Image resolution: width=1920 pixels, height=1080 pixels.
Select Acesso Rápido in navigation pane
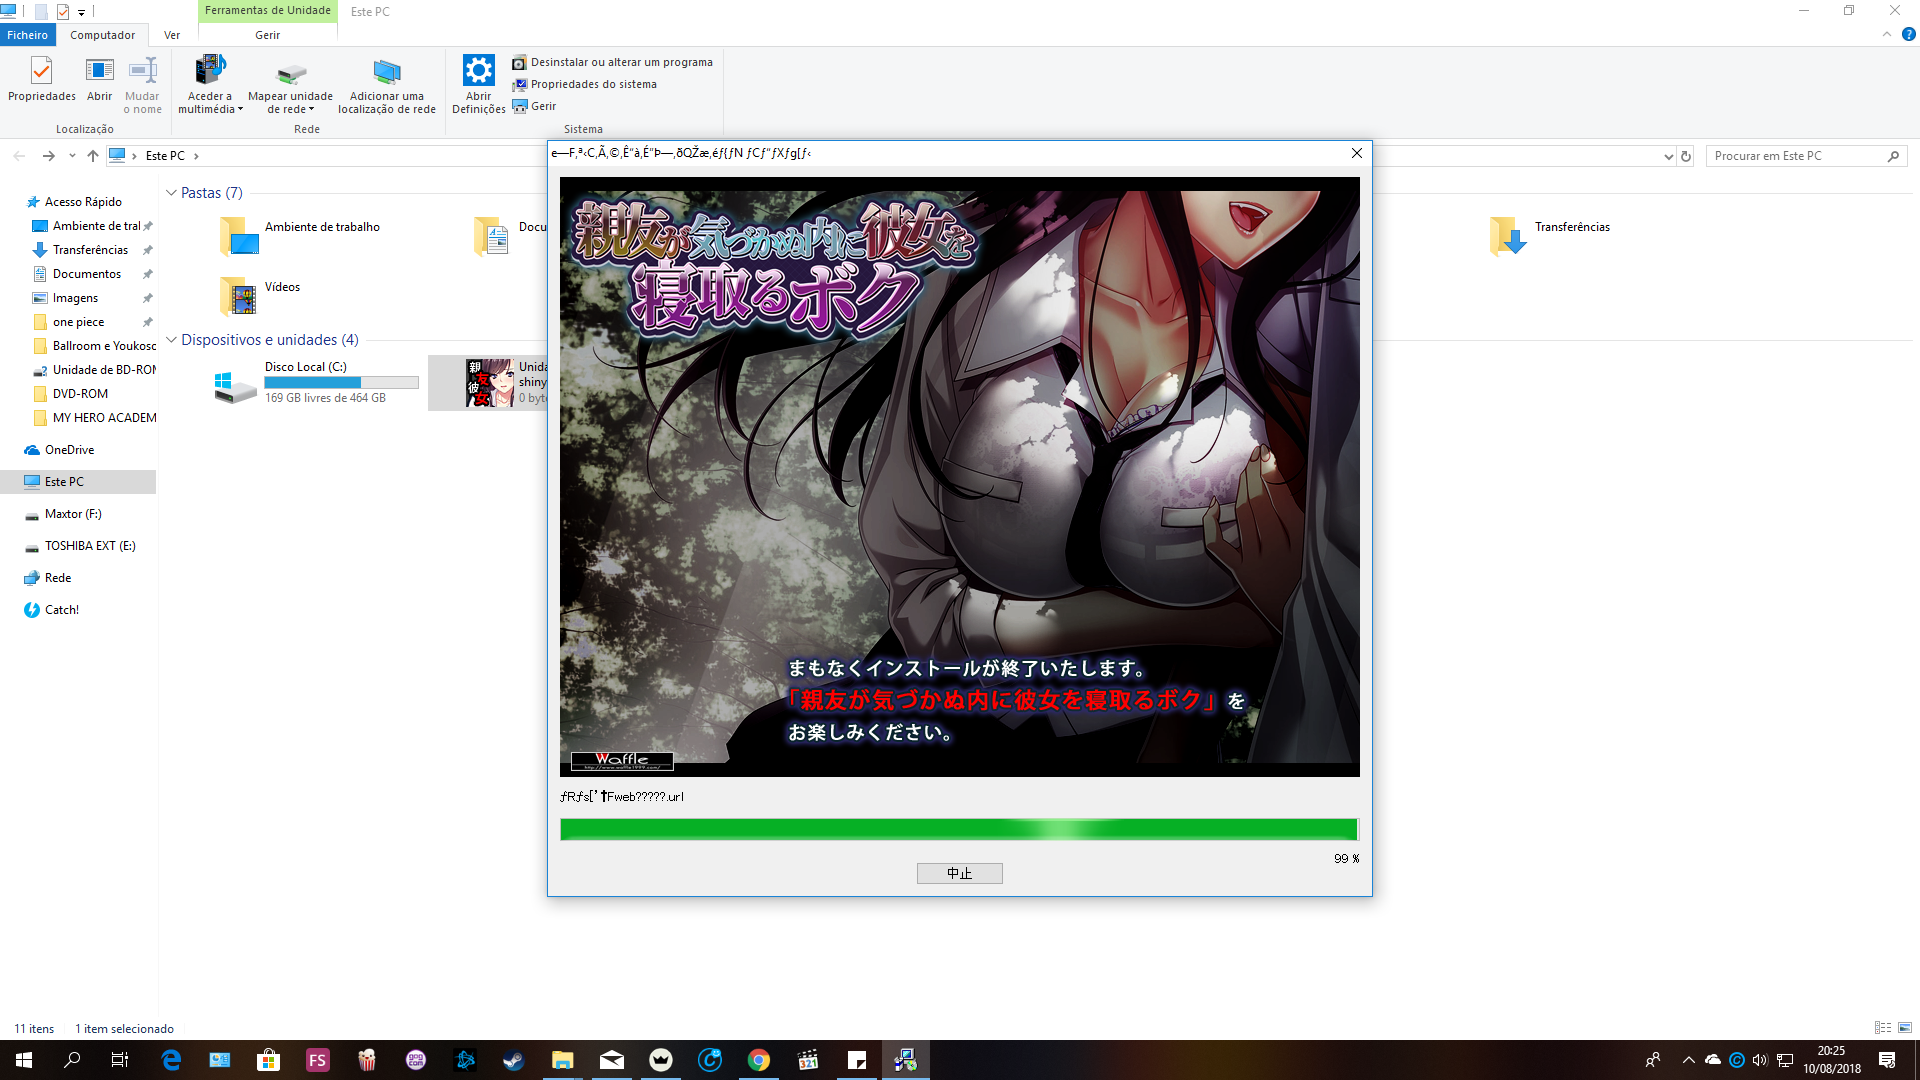tap(82, 202)
